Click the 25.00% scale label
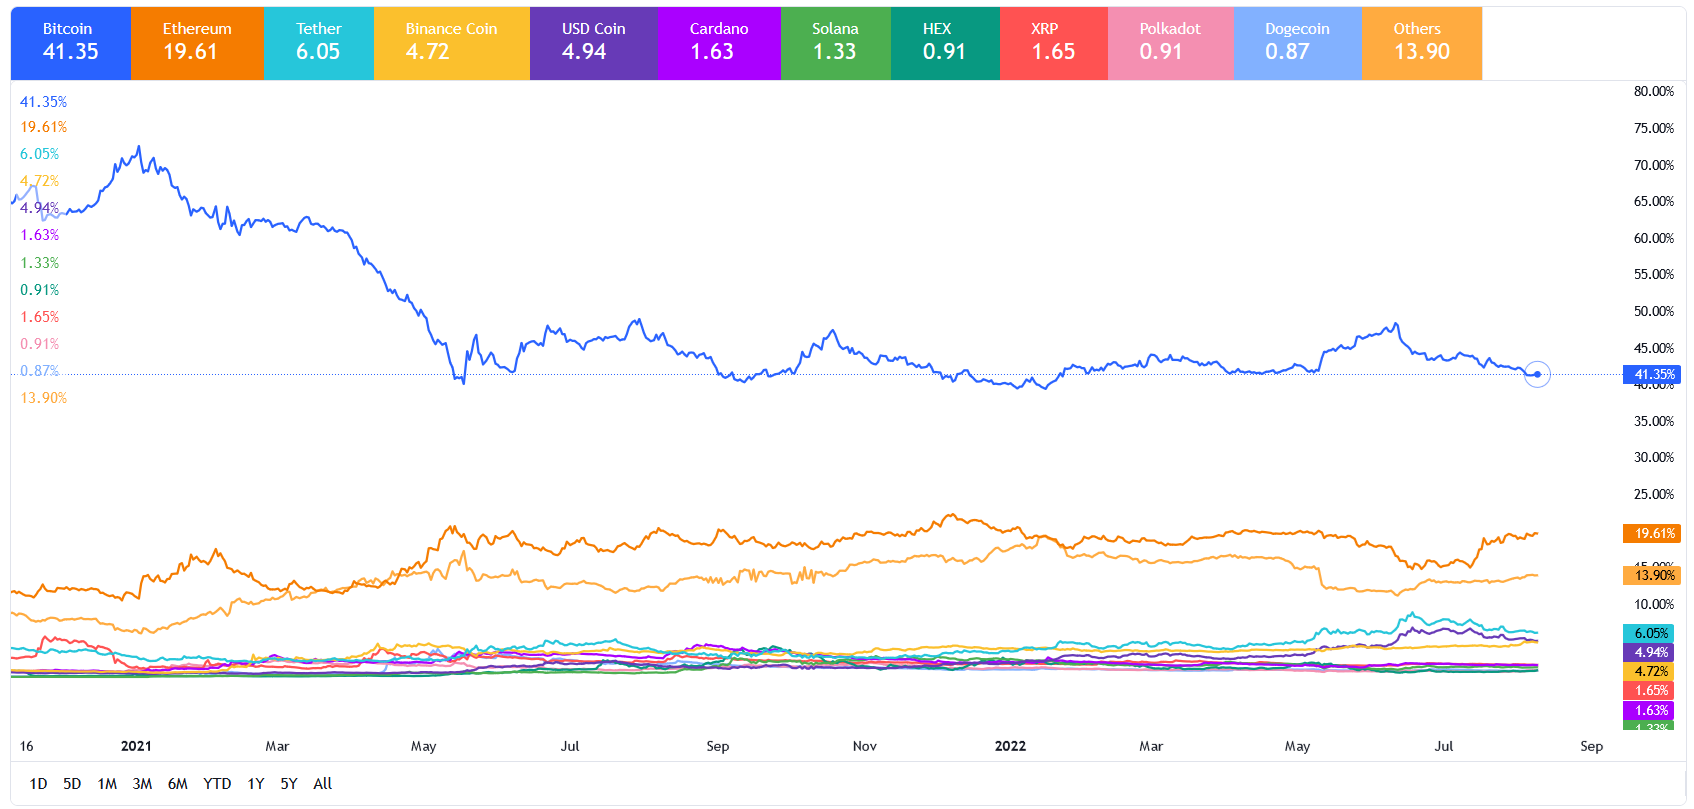The height and width of the screenshot is (809, 1694). (x=1654, y=494)
